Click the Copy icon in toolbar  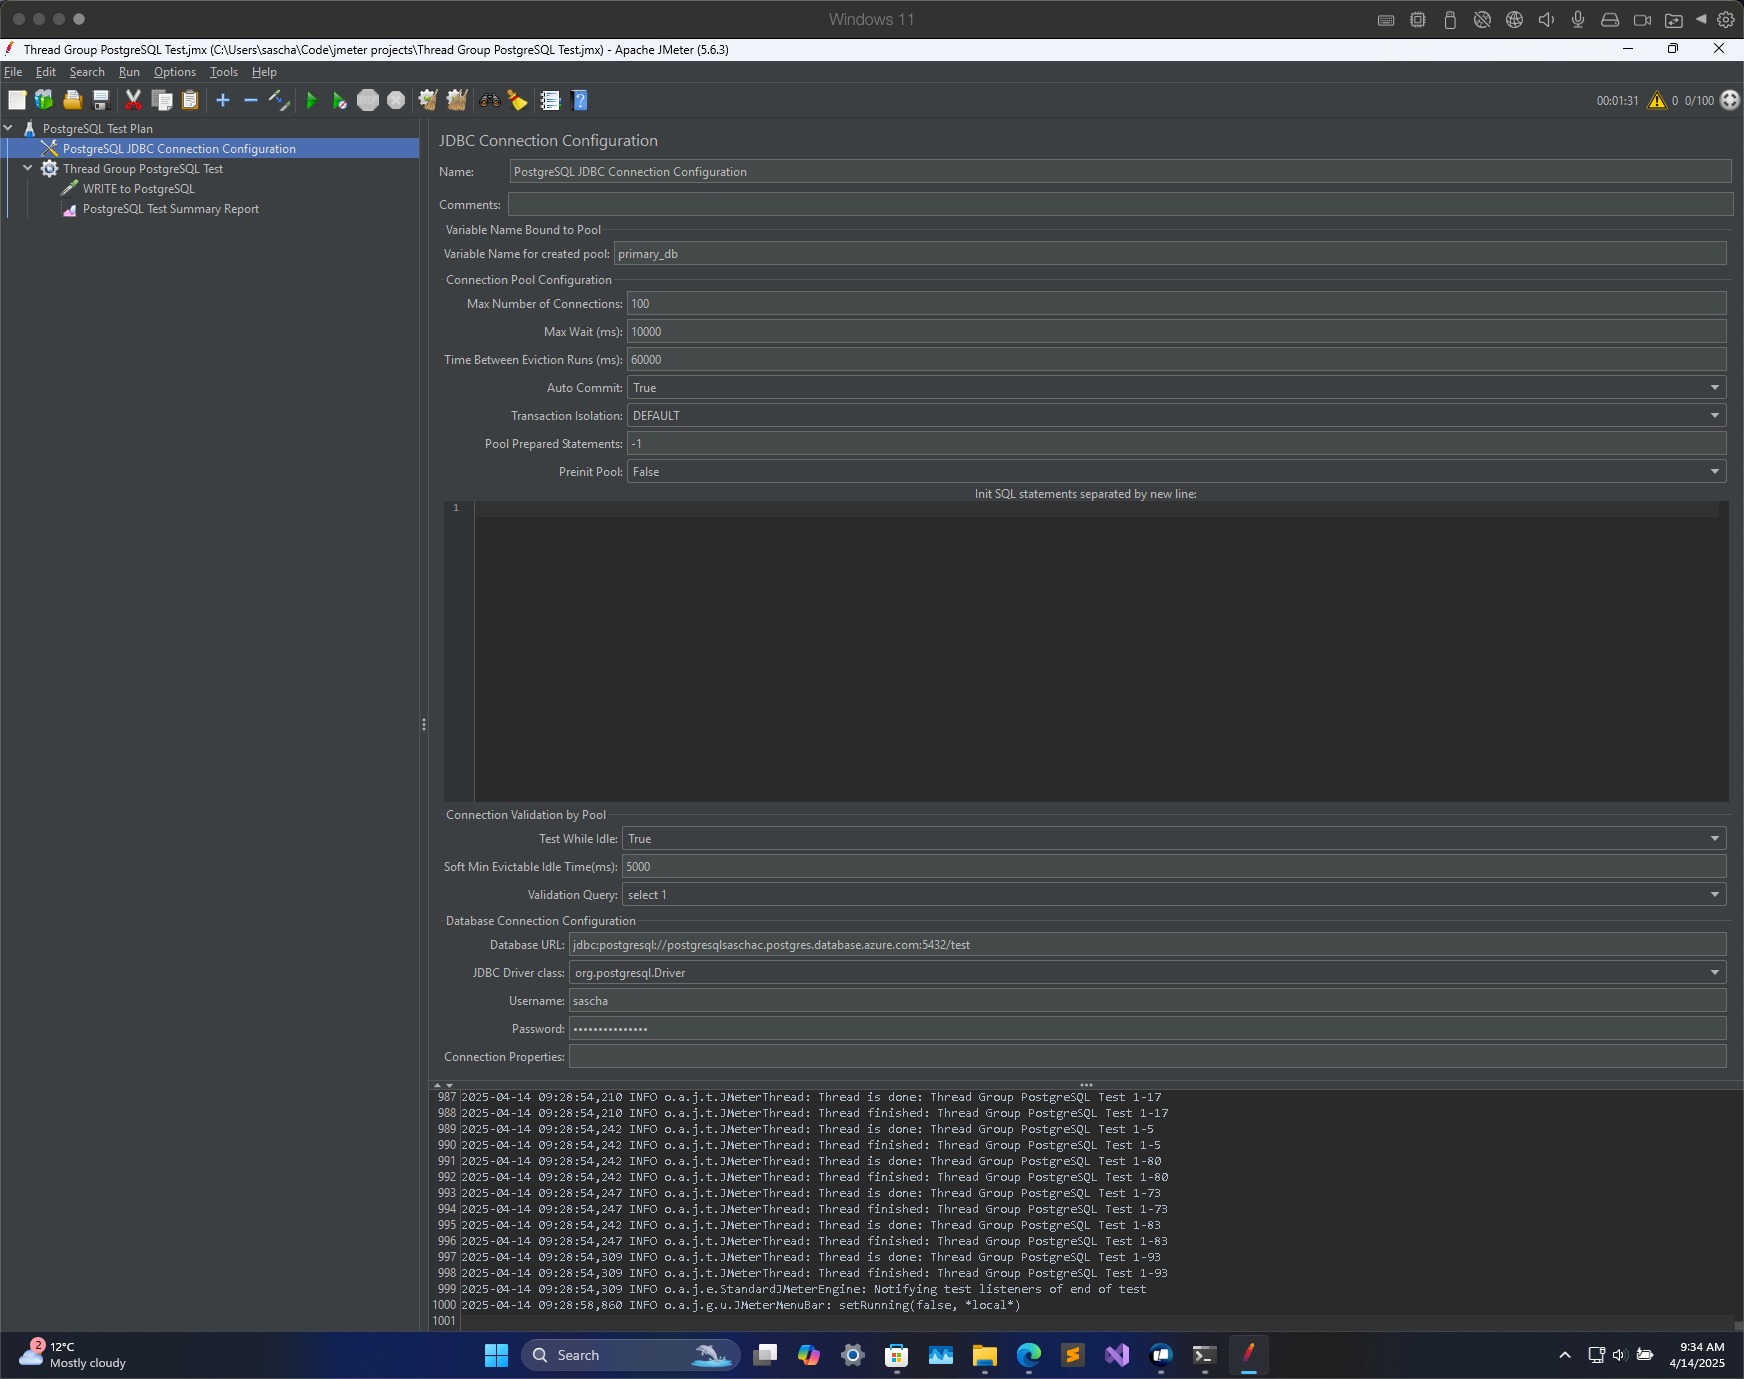pos(162,100)
